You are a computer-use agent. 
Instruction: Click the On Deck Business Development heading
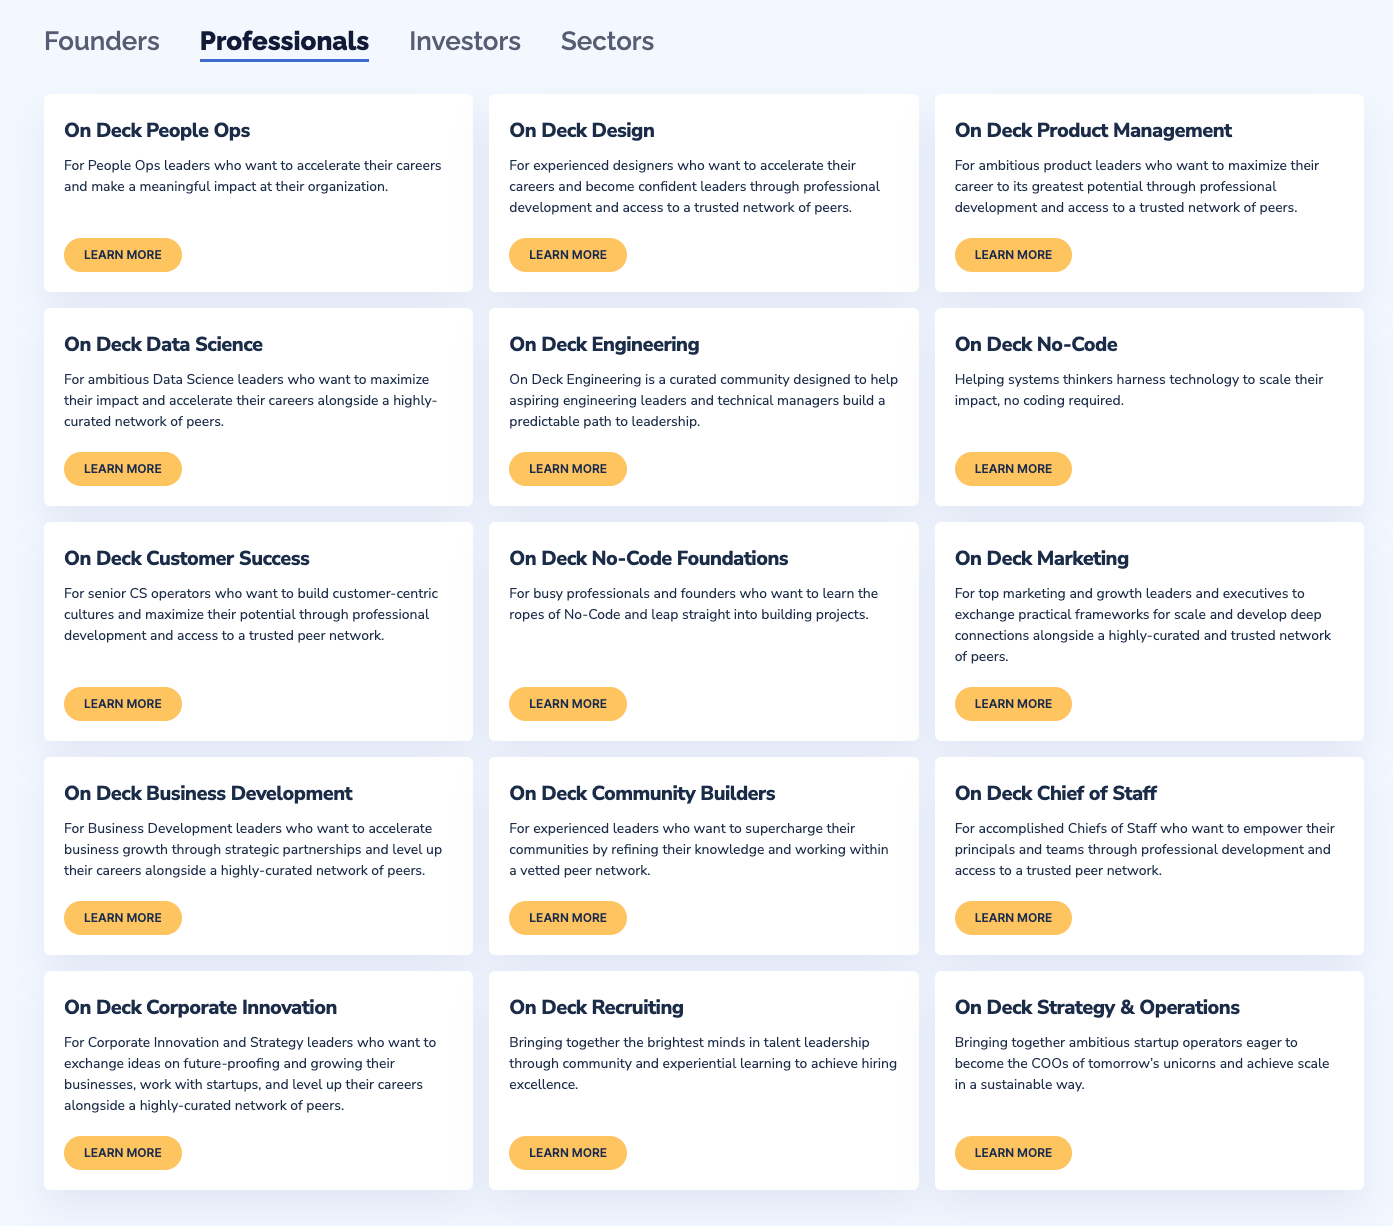(208, 793)
